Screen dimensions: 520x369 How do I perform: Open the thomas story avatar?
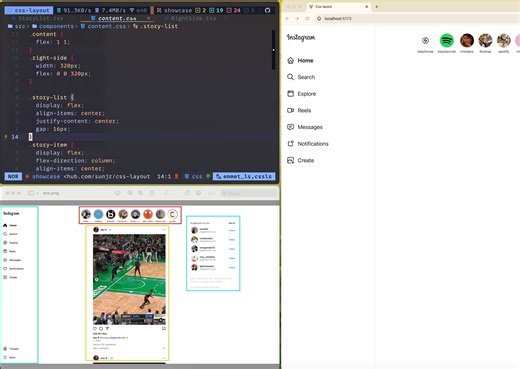coord(485,41)
